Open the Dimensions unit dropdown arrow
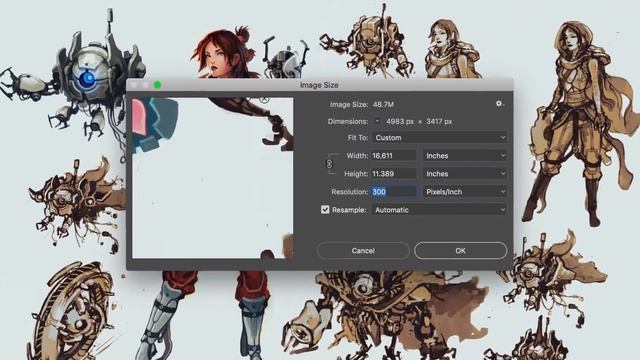 [x=377, y=121]
